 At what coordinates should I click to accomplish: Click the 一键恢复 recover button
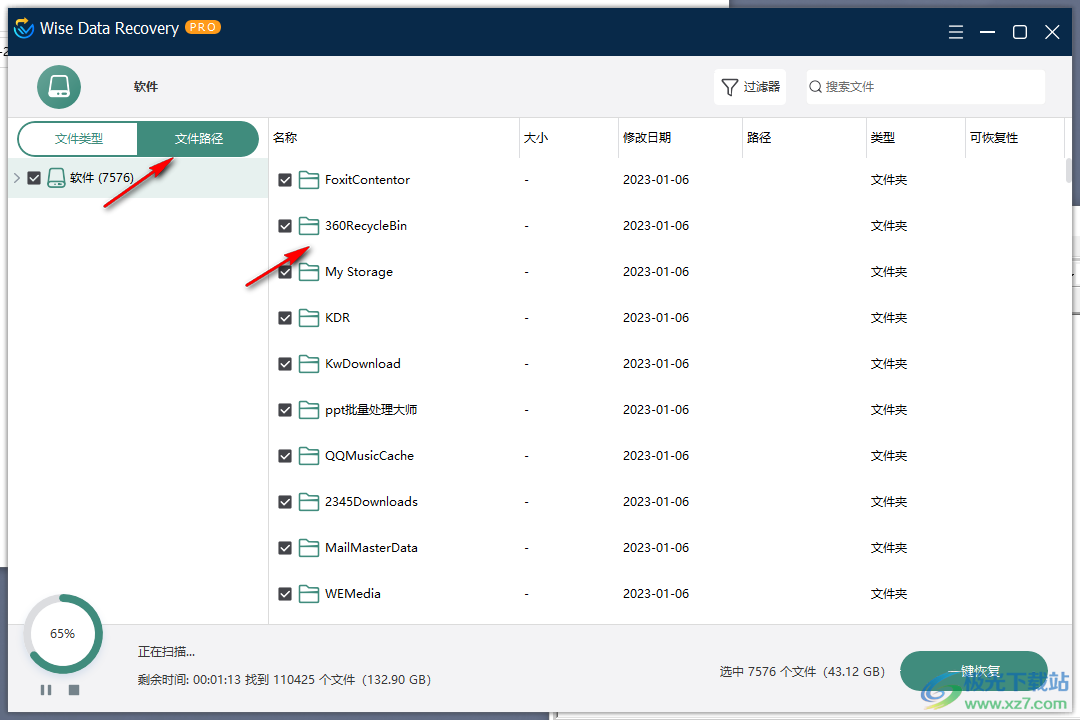coord(974,671)
